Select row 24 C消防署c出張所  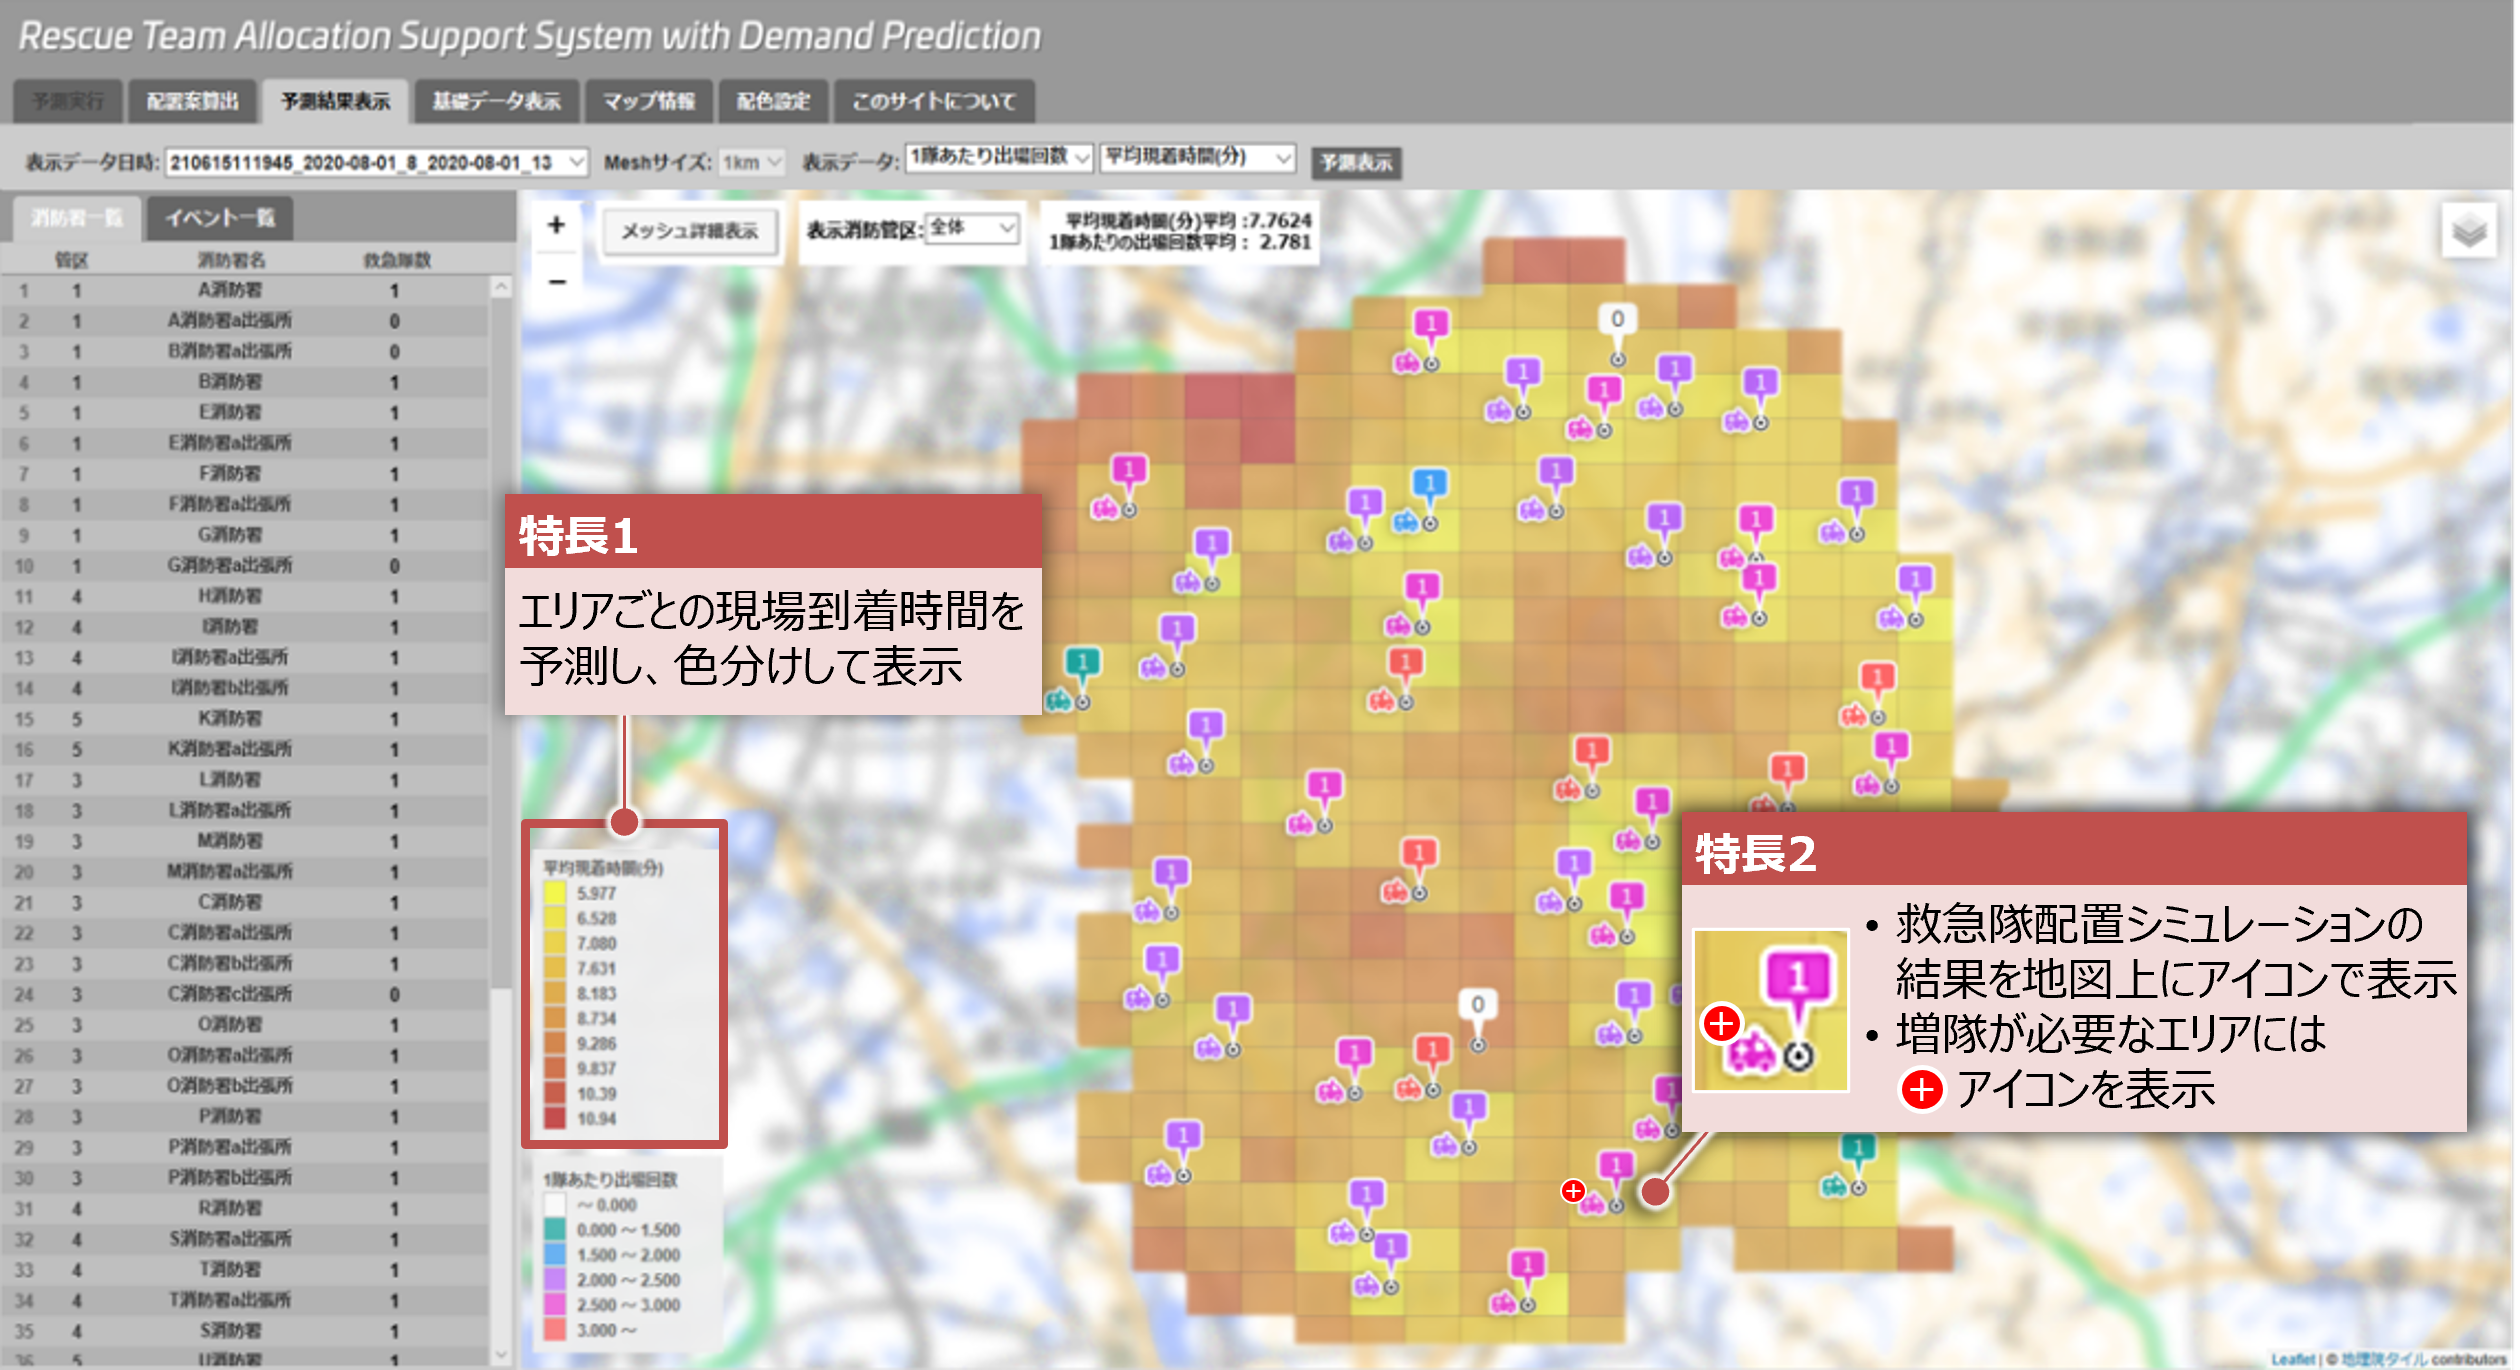click(x=246, y=994)
